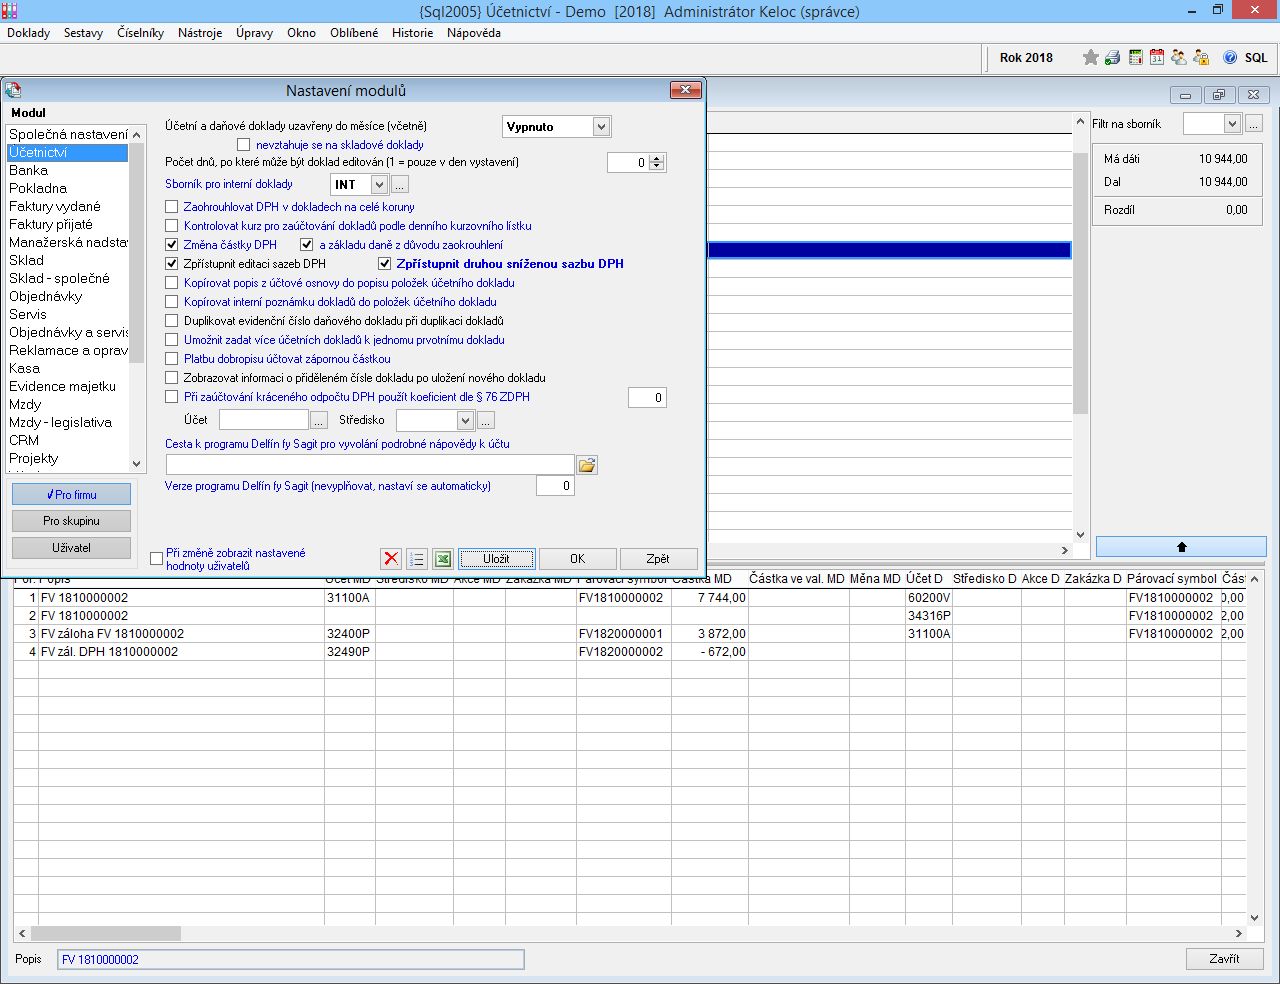Open the Filtr na sborník dropdown

click(1232, 124)
